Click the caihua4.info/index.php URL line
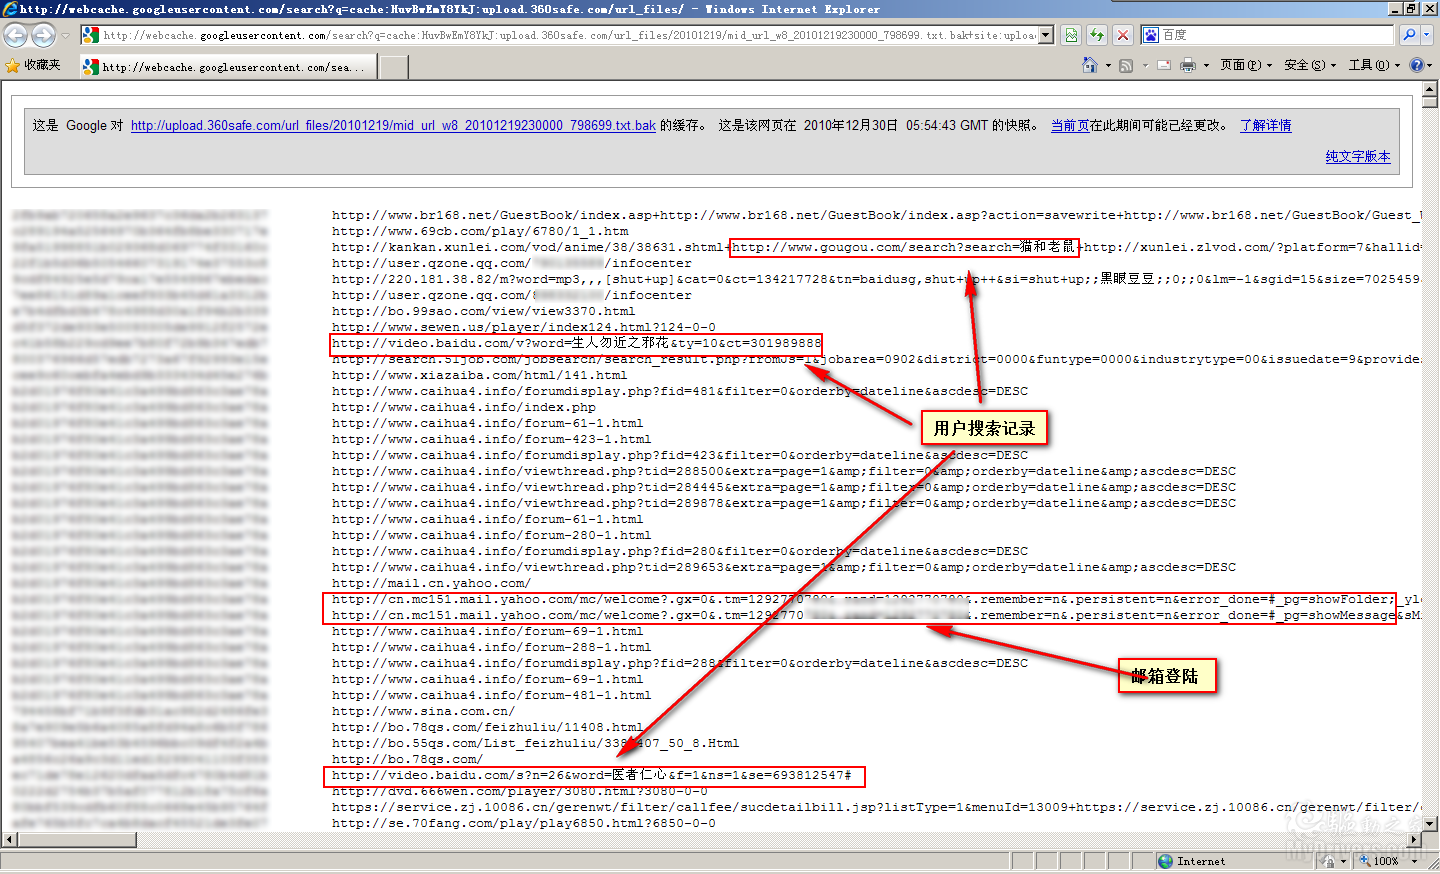Image resolution: width=1440 pixels, height=874 pixels. pyautogui.click(x=463, y=407)
